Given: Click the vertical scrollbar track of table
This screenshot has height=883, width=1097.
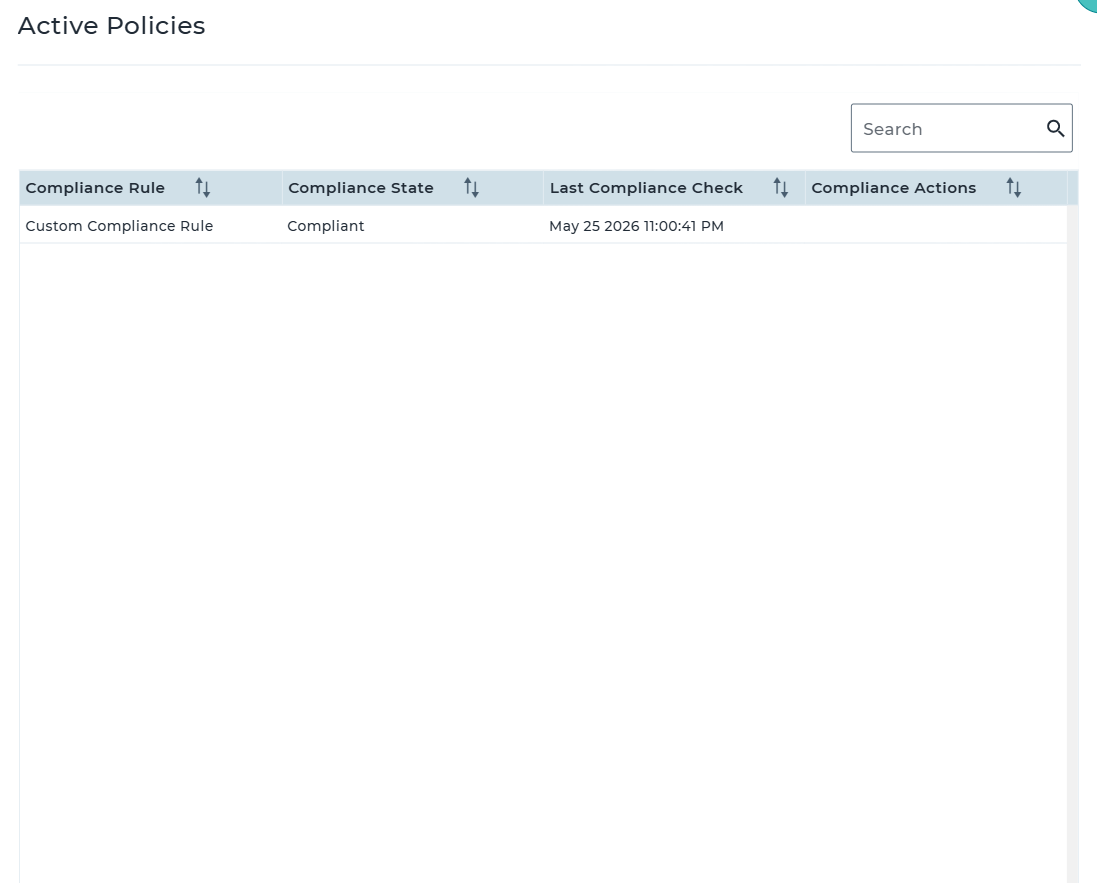Looking at the screenshot, I should 1073,544.
